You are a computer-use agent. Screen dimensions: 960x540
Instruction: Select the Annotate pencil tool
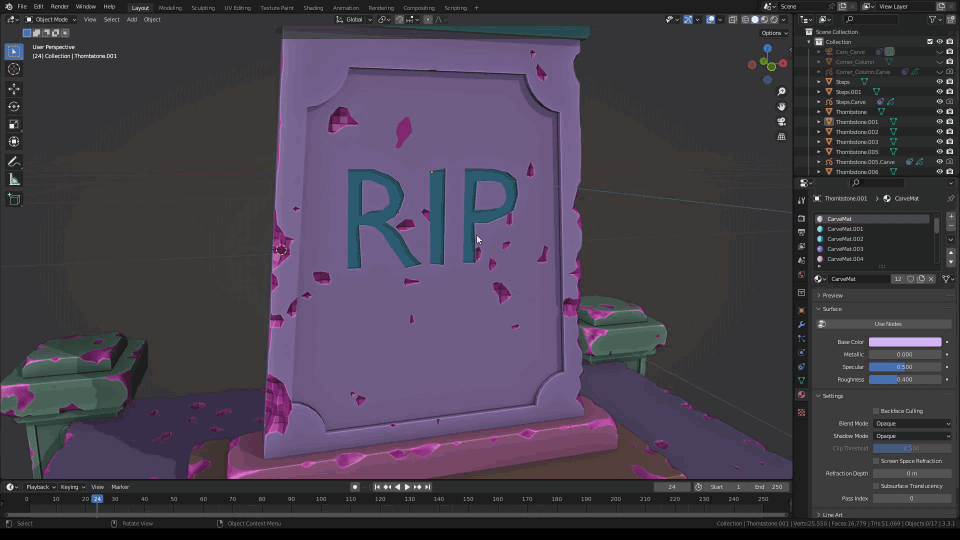click(14, 161)
